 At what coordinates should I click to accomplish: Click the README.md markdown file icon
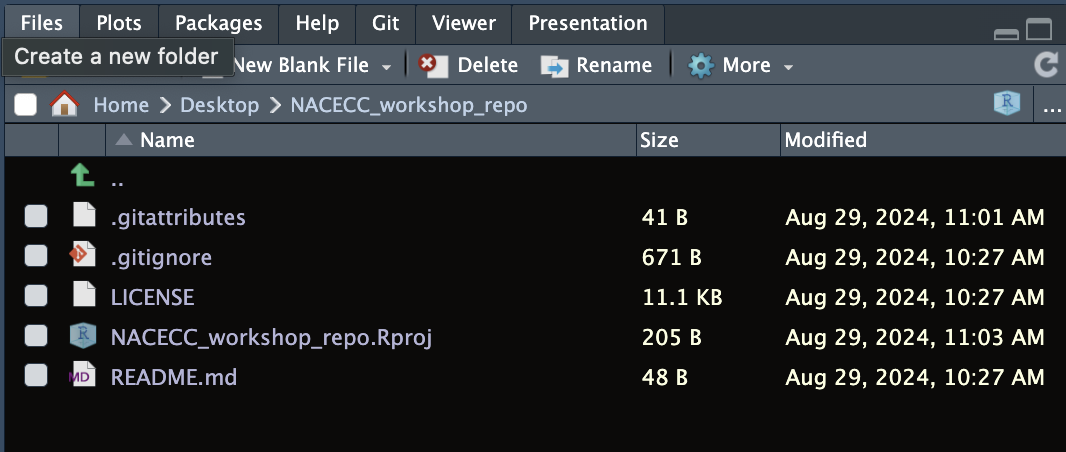click(83, 377)
